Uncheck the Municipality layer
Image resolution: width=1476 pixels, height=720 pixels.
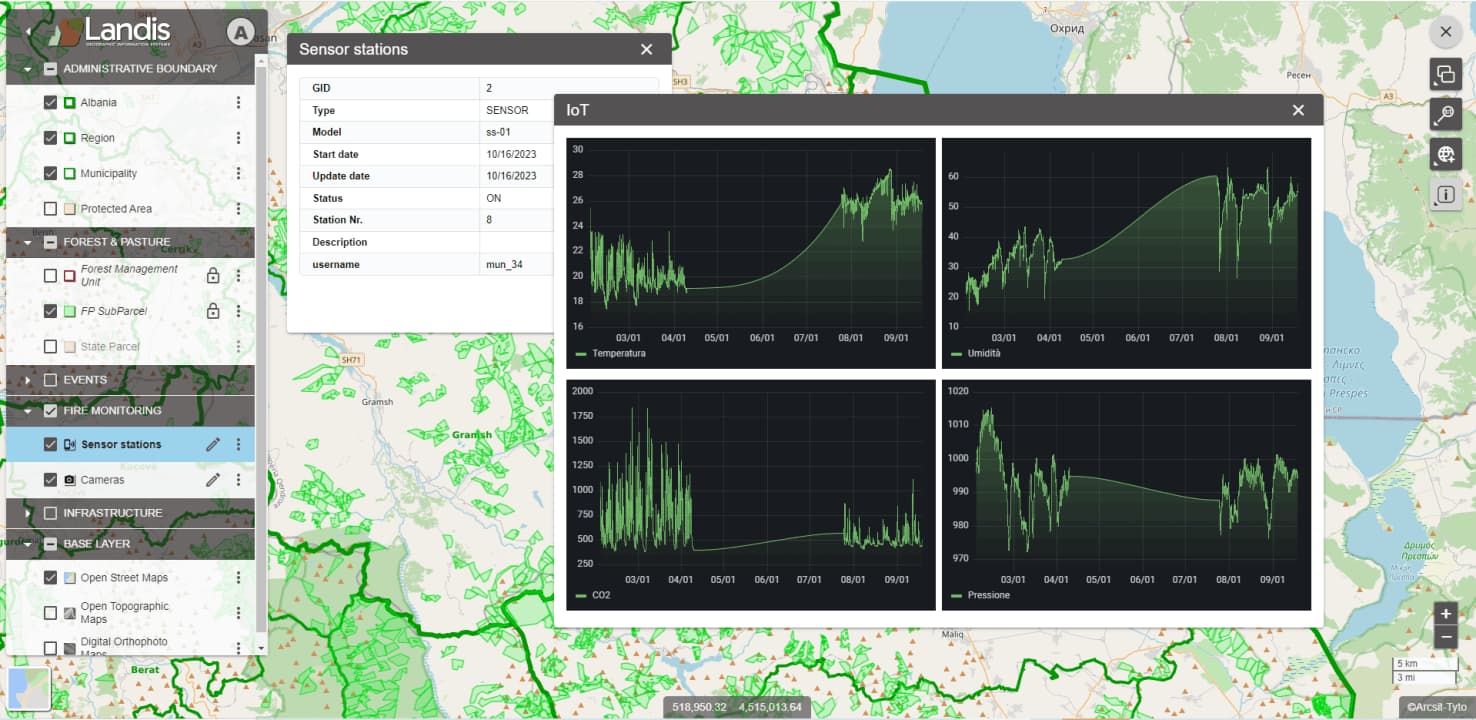click(x=51, y=173)
